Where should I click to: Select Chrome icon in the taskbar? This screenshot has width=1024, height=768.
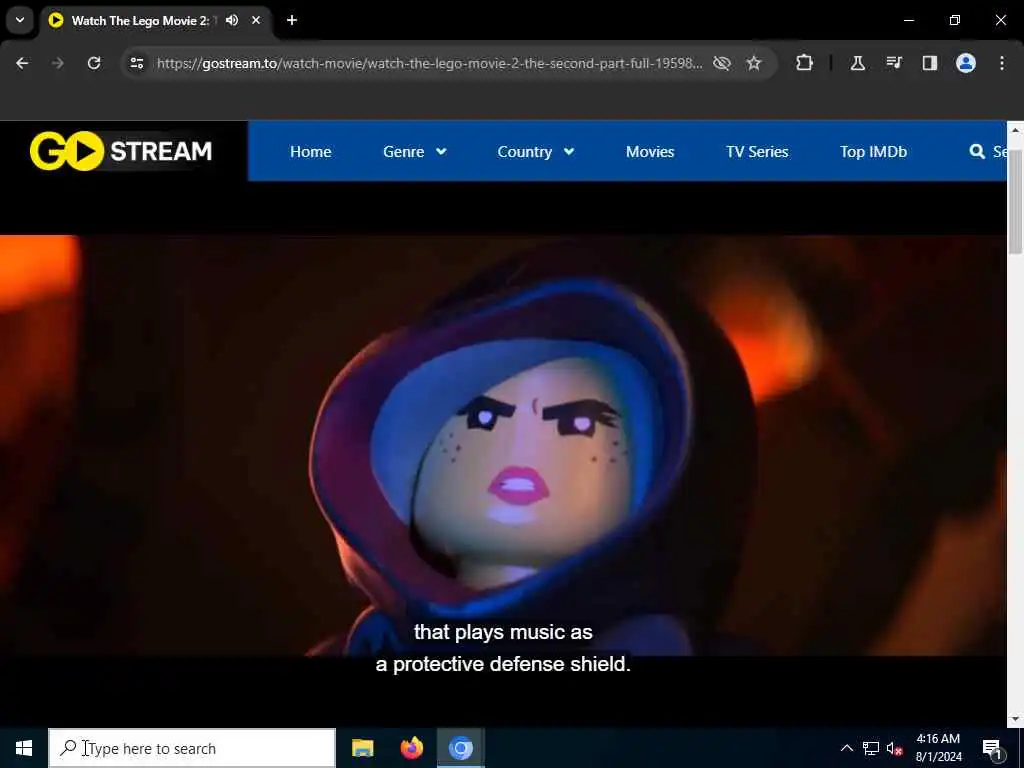pyautogui.click(x=460, y=748)
